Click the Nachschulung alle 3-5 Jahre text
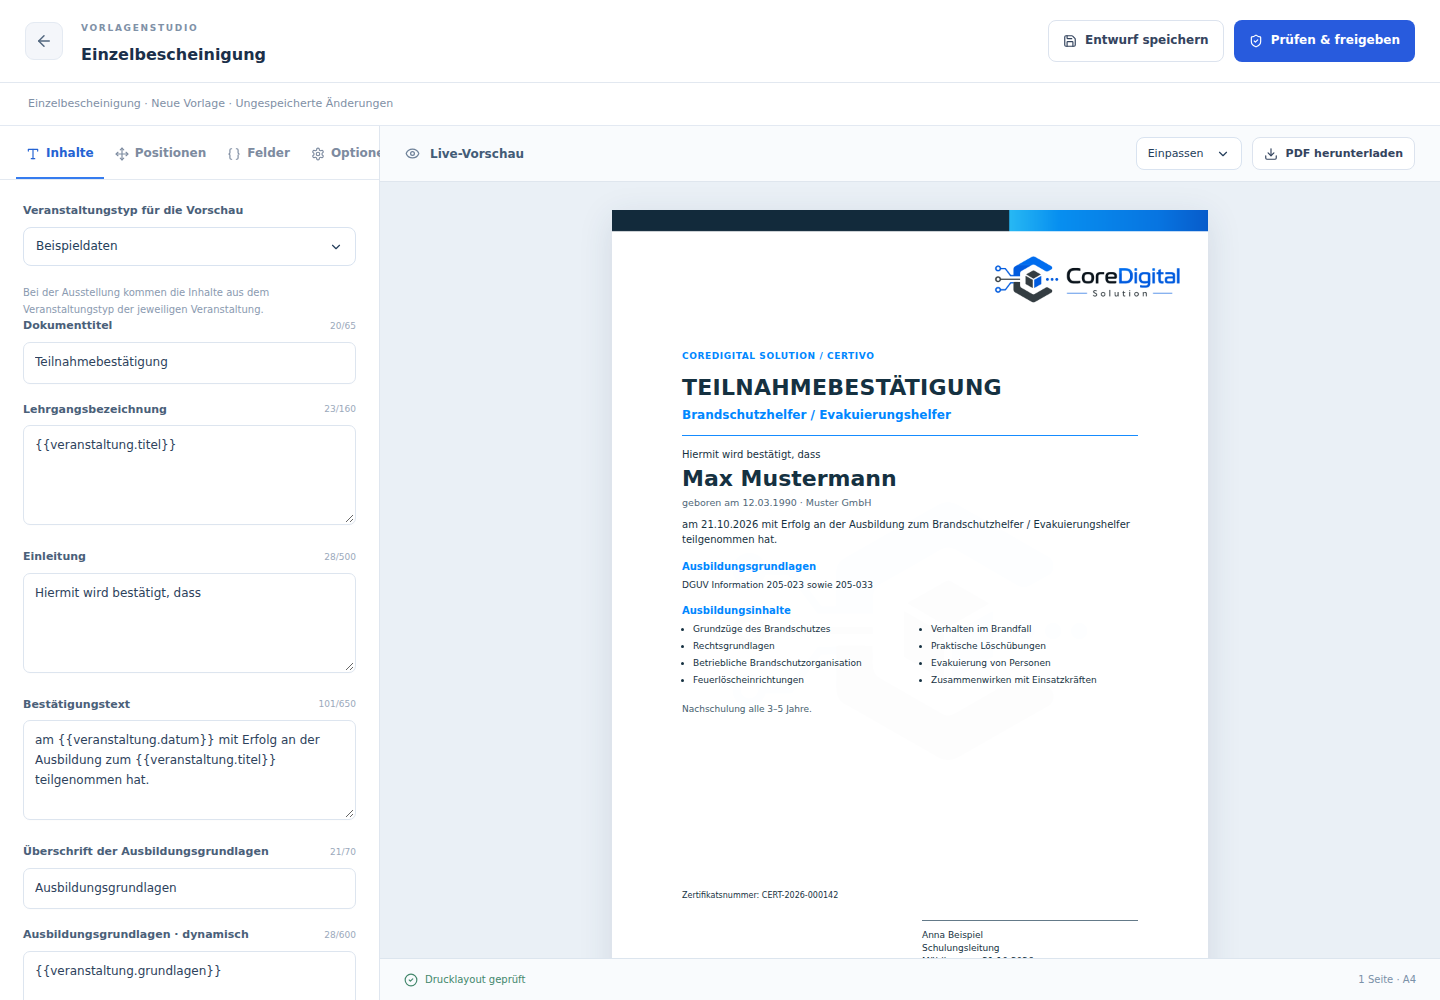The image size is (1440, 1000). 747,709
